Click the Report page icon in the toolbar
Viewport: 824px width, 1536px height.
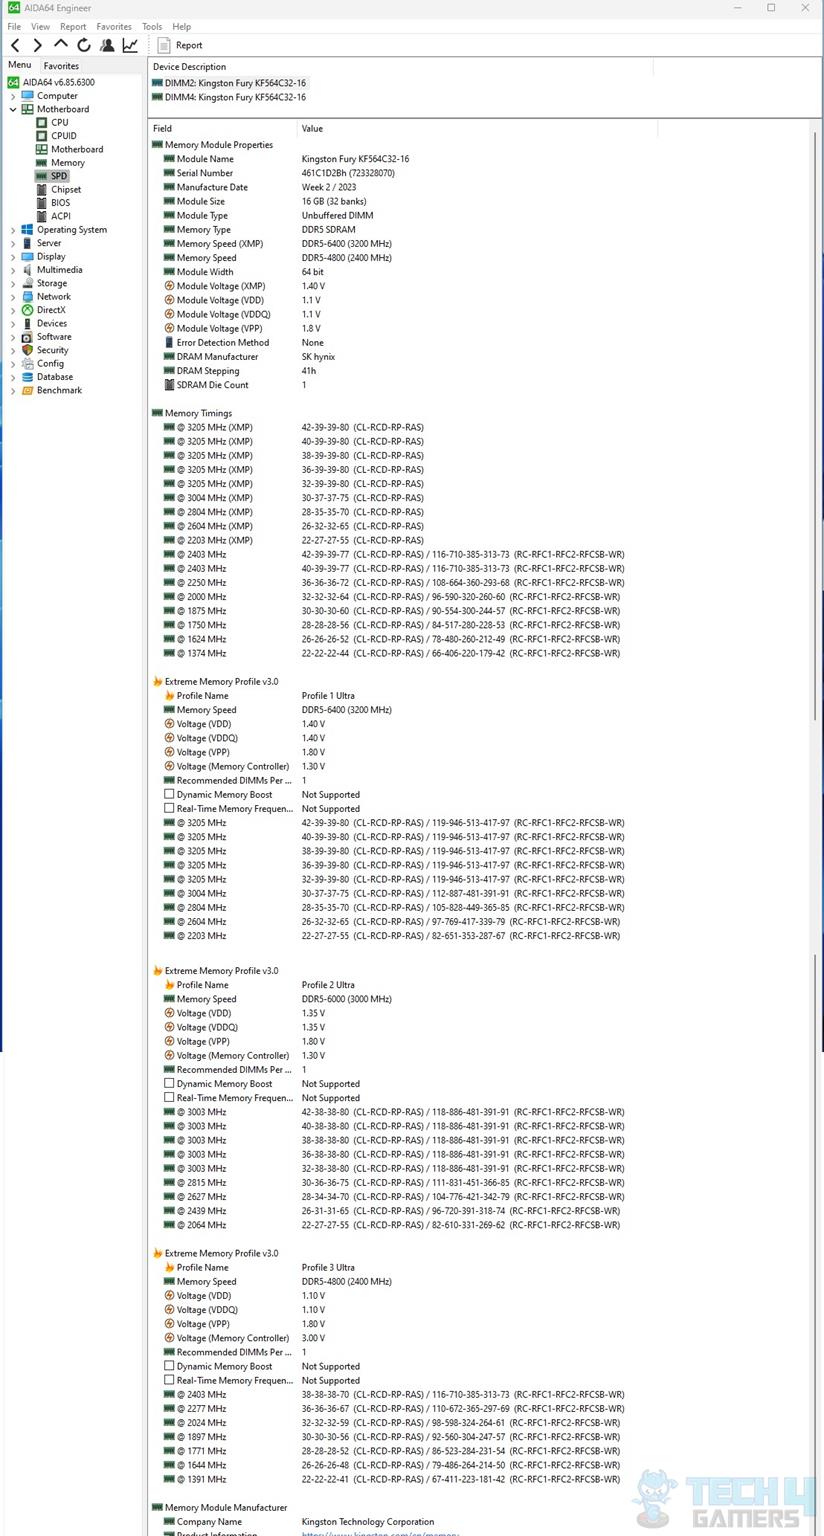[164, 45]
